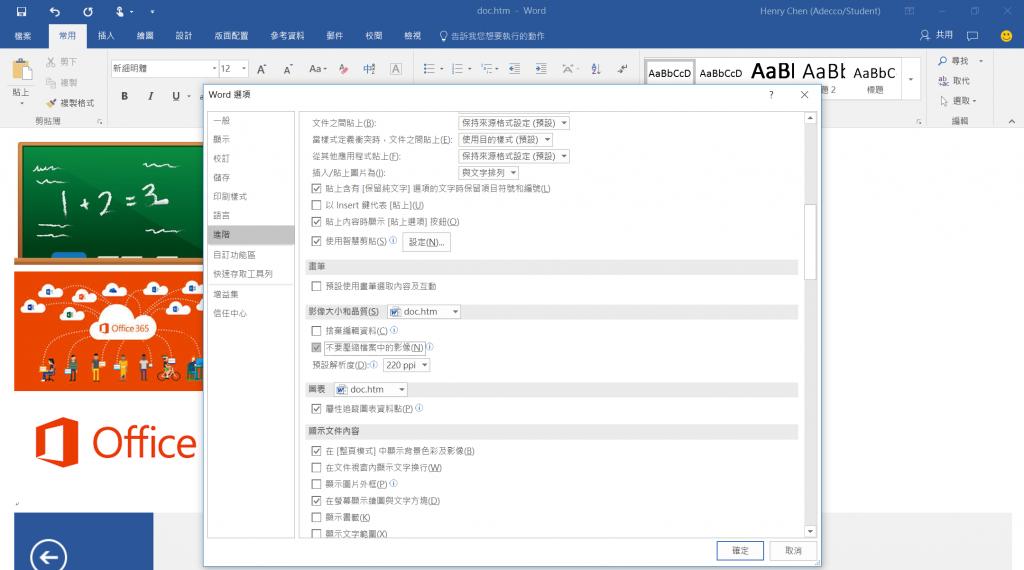This screenshot has height=570, width=1024.
Task: Select 自訂功能區 category in options list
Action: point(251,255)
